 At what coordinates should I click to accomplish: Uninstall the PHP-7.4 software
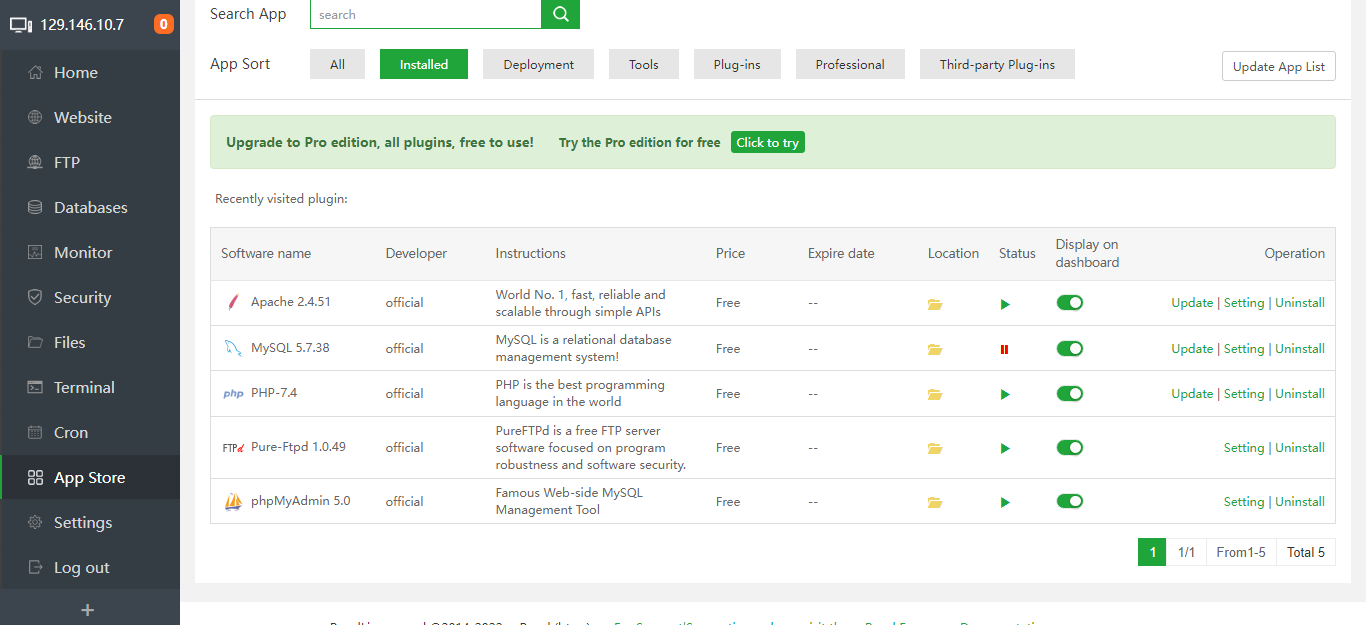pyautogui.click(x=1300, y=394)
